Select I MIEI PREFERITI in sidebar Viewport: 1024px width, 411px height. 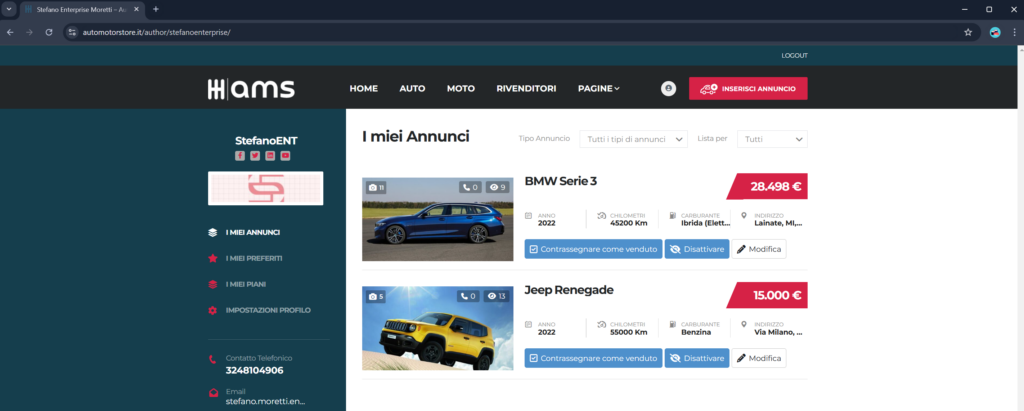pyautogui.click(x=254, y=258)
